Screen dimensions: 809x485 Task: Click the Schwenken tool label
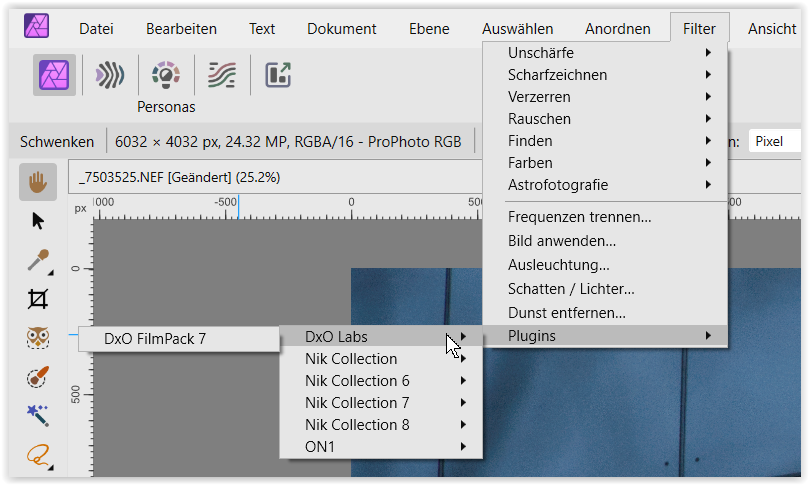(x=57, y=142)
